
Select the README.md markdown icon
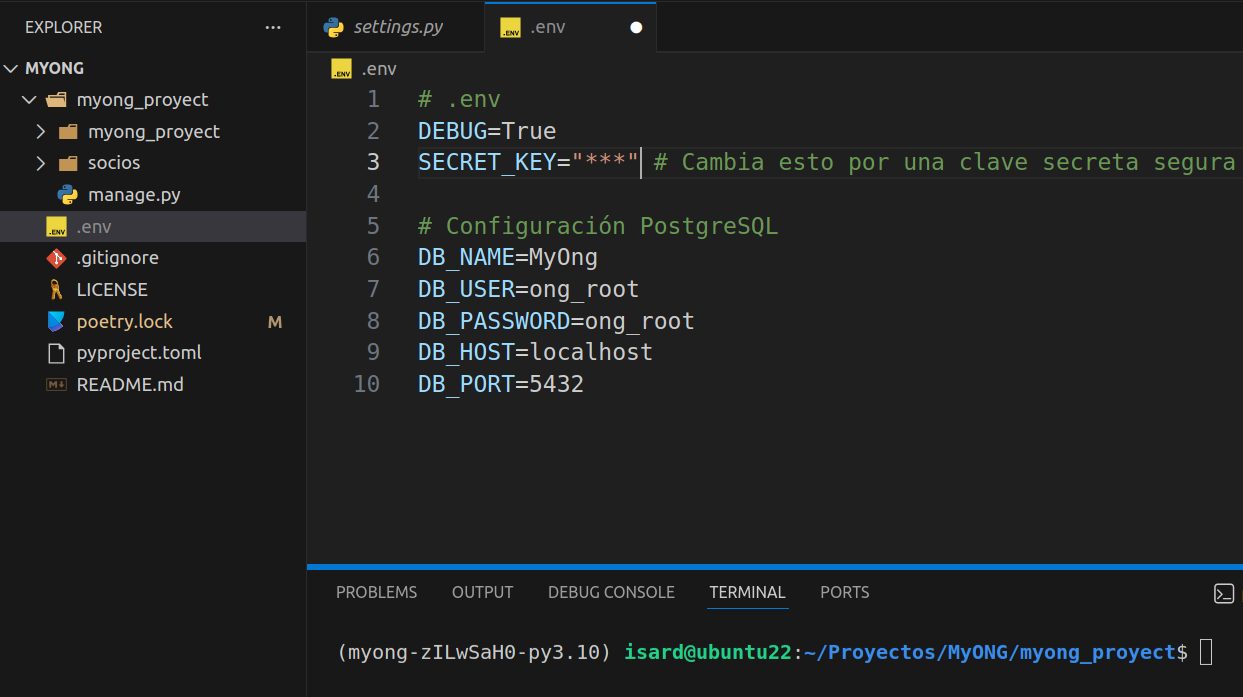[57, 384]
